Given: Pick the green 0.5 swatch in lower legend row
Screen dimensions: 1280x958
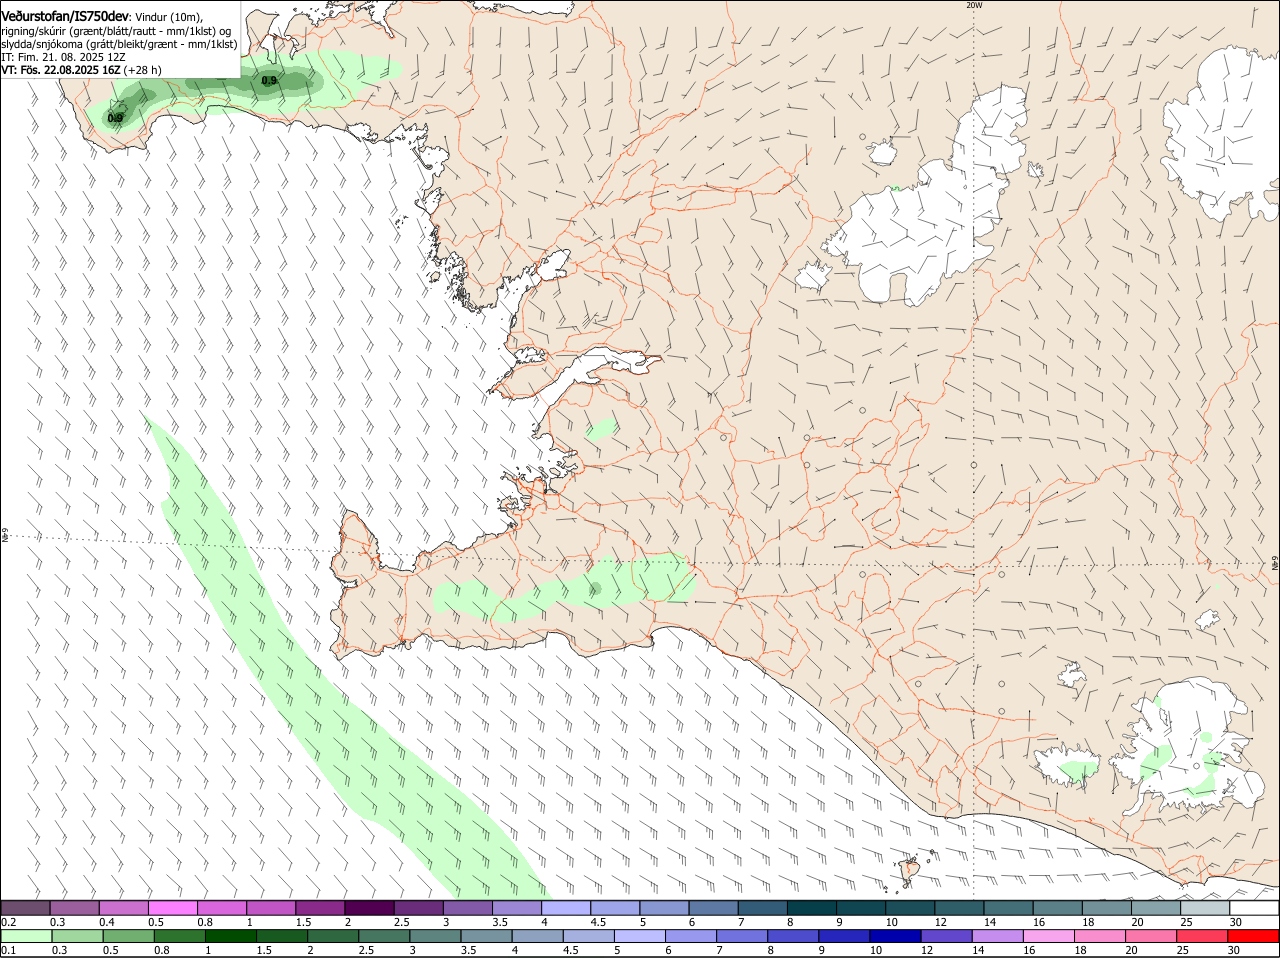Looking at the screenshot, I should pos(128,936).
